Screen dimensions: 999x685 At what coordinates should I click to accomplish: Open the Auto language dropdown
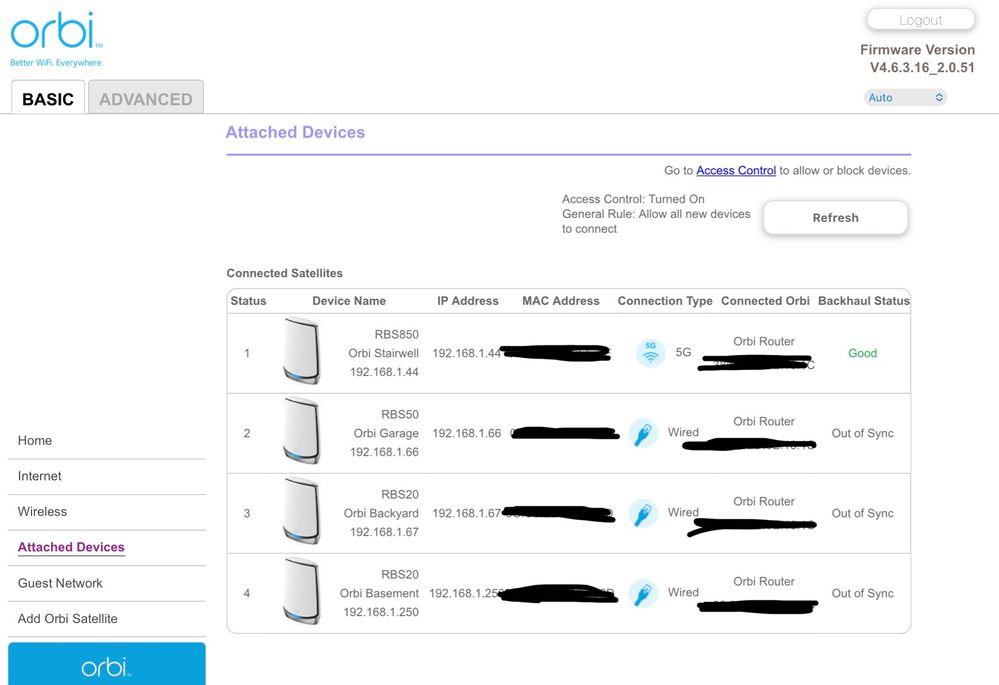[905, 98]
